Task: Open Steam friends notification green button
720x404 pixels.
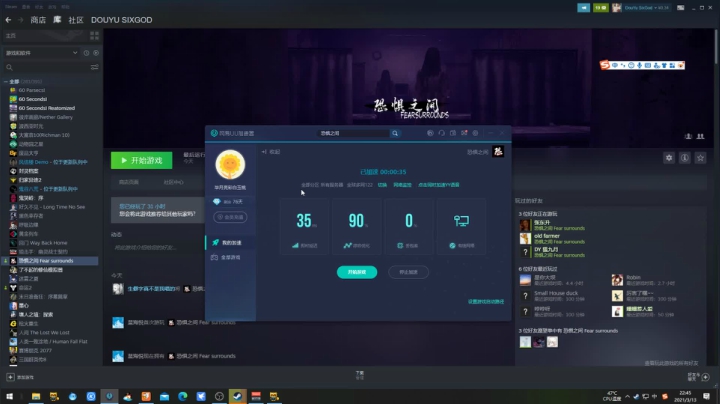Action: tap(600, 8)
